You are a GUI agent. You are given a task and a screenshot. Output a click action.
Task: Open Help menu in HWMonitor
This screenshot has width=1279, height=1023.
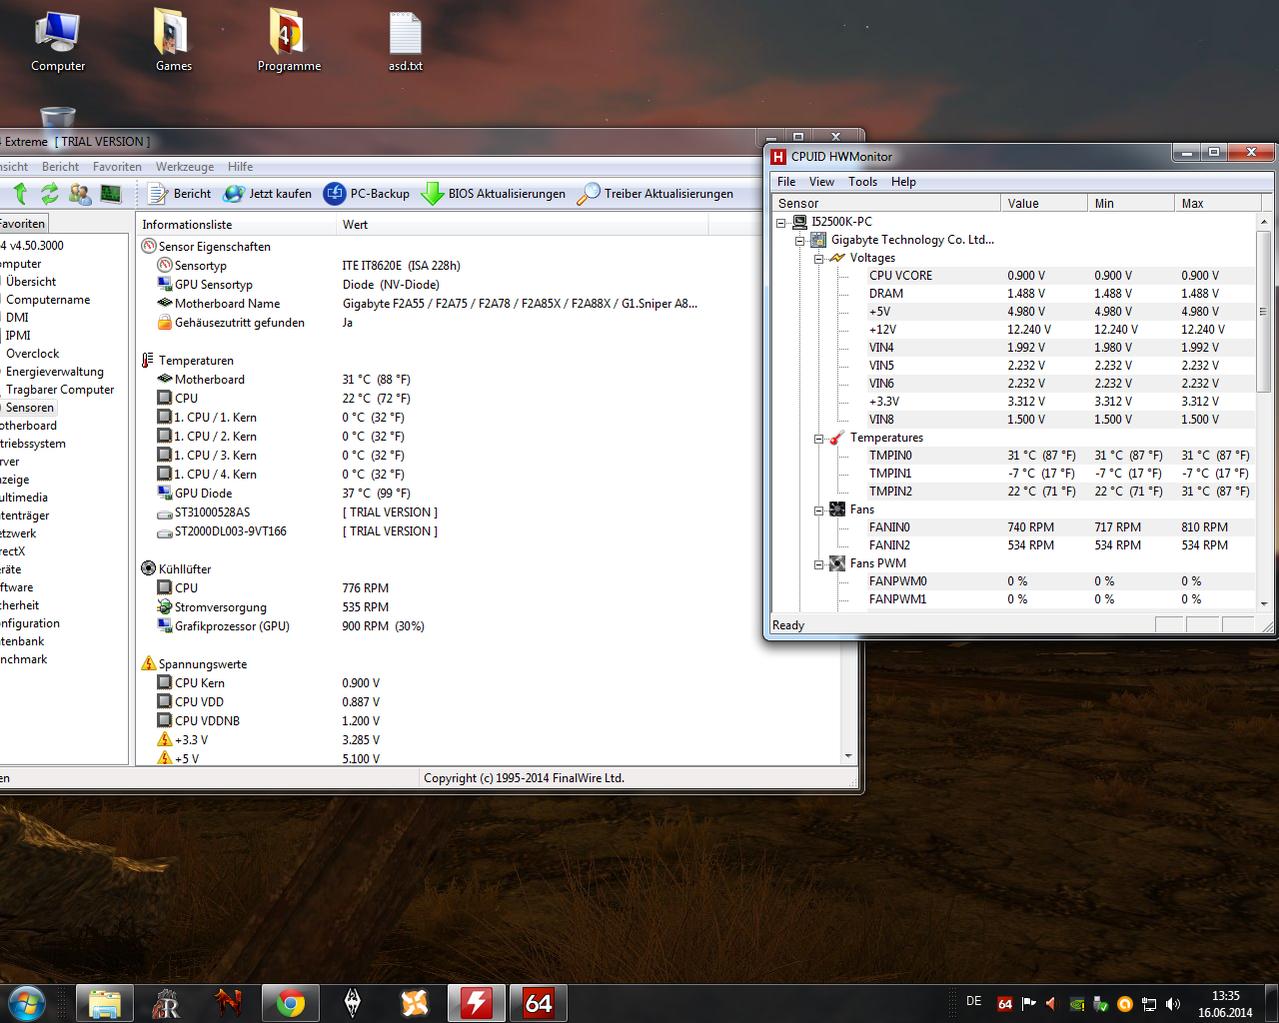pyautogui.click(x=904, y=182)
